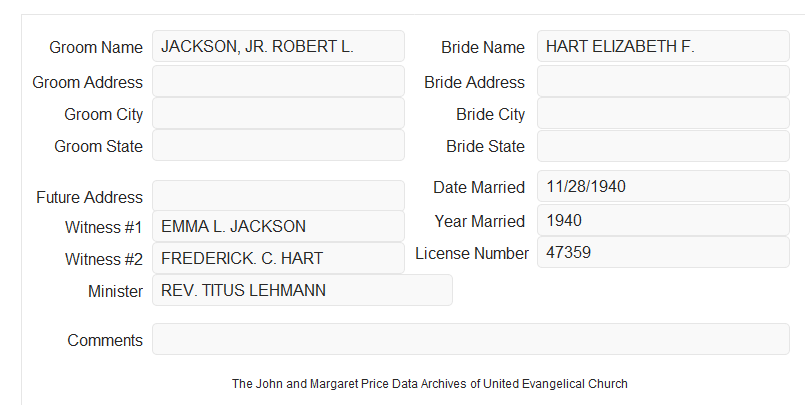This screenshot has width=805, height=405.
Task: Click the empty Groom Address field
Action: 278,81
